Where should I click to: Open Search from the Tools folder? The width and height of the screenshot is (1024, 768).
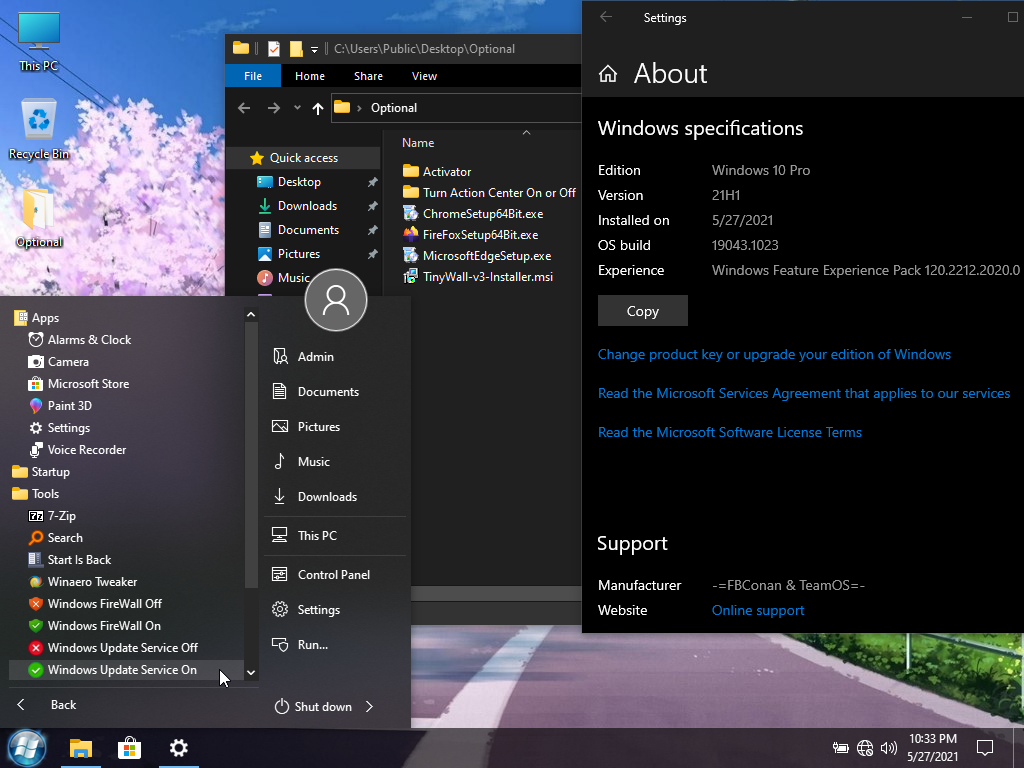pos(65,538)
